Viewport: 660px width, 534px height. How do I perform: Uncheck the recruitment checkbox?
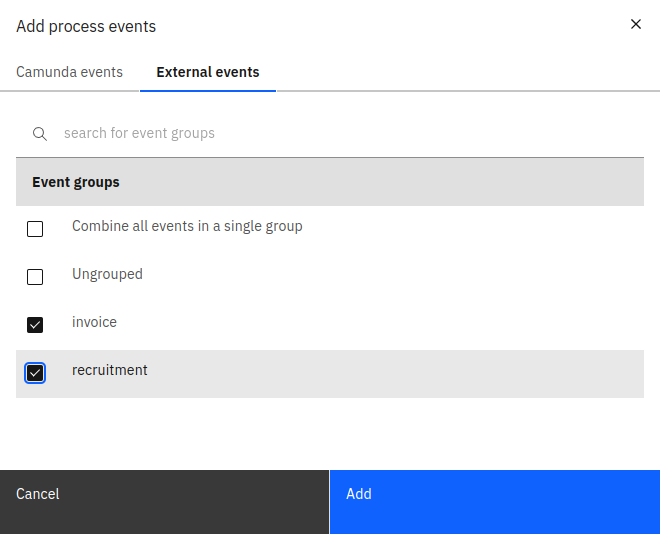pyautogui.click(x=35, y=373)
